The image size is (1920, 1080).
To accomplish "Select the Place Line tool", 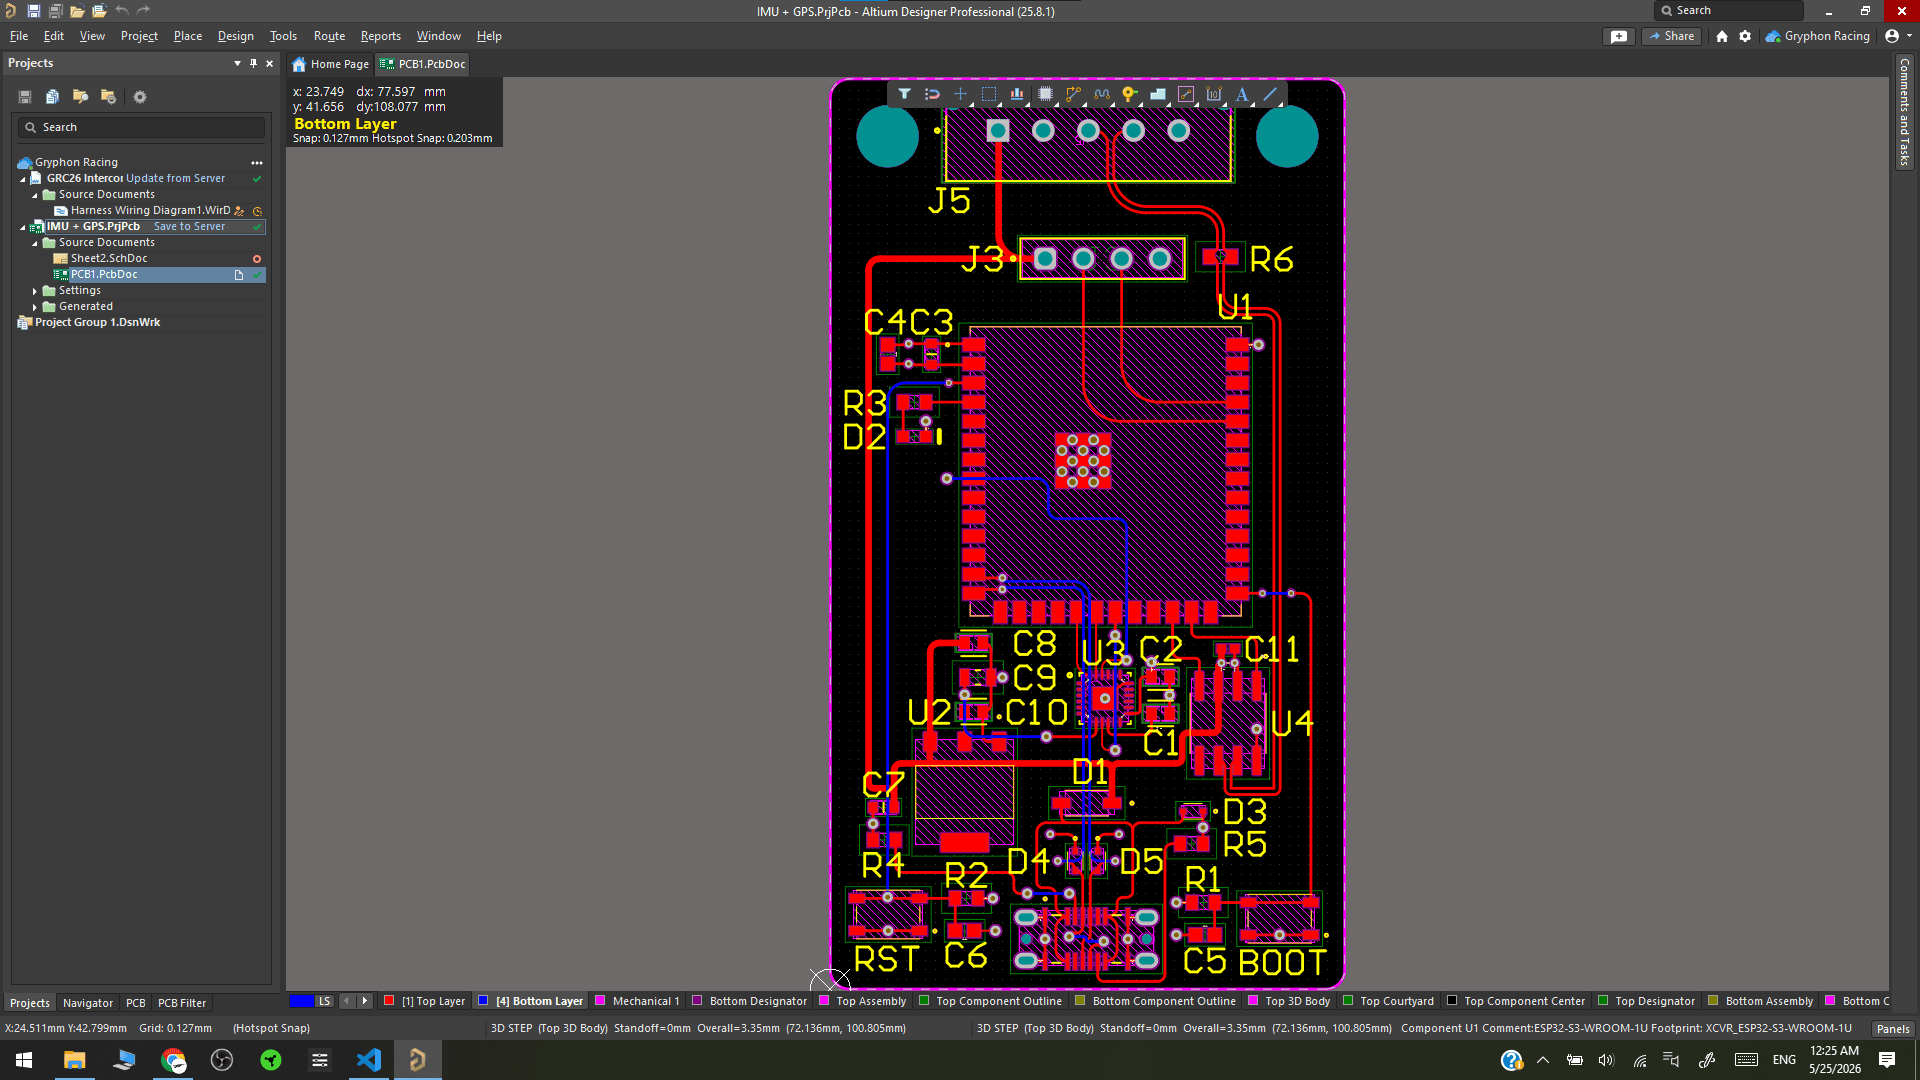I will tap(1270, 94).
